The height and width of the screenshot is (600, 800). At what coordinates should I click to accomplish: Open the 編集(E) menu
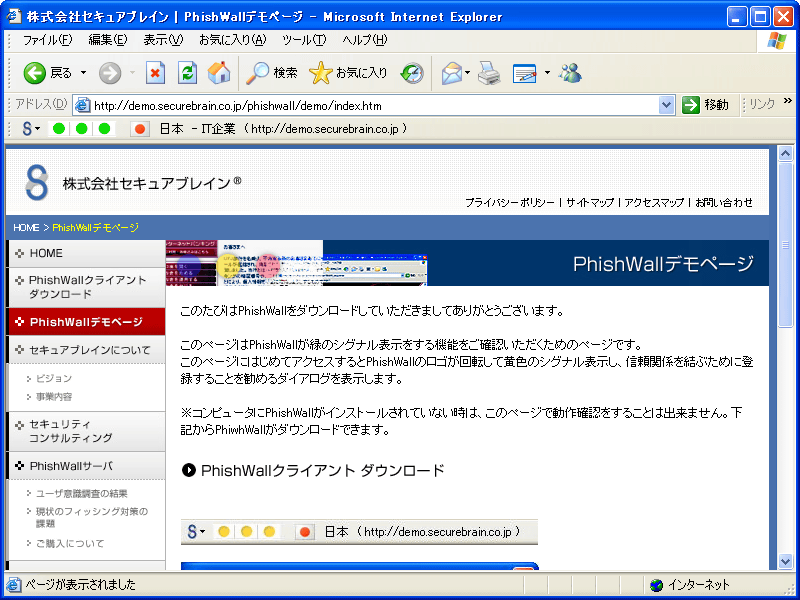(x=108, y=40)
